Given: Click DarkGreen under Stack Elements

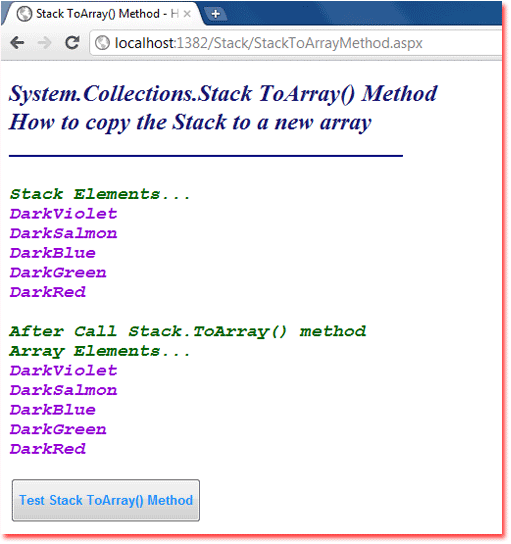Looking at the screenshot, I should point(58,273).
